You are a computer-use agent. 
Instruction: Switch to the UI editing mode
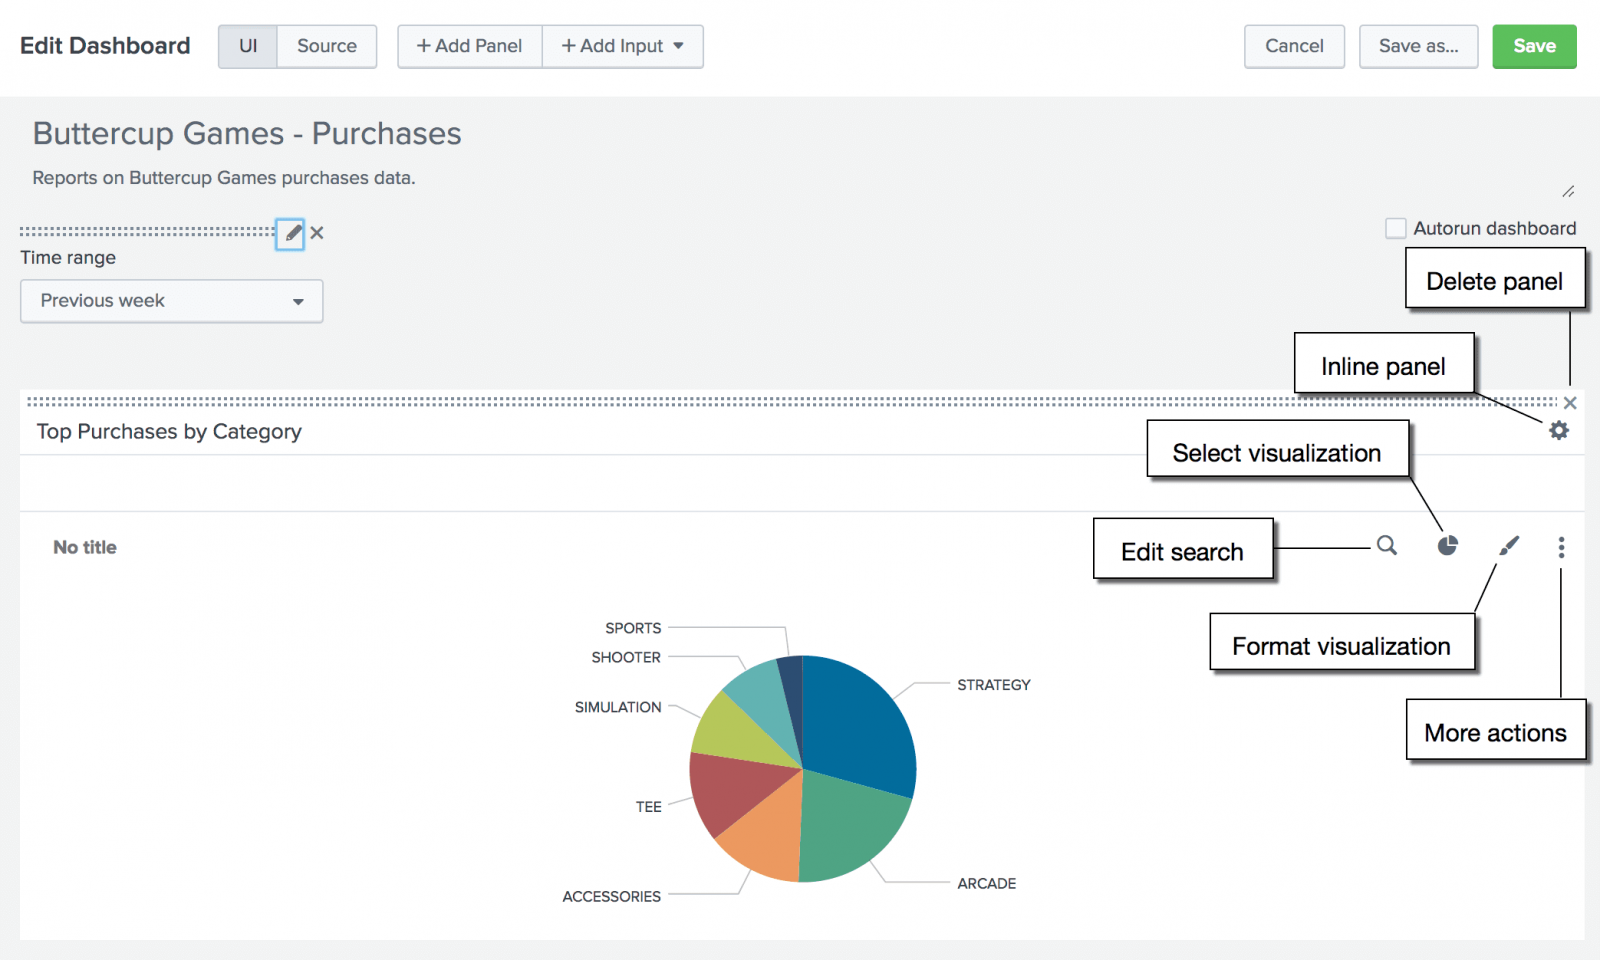pos(248,46)
